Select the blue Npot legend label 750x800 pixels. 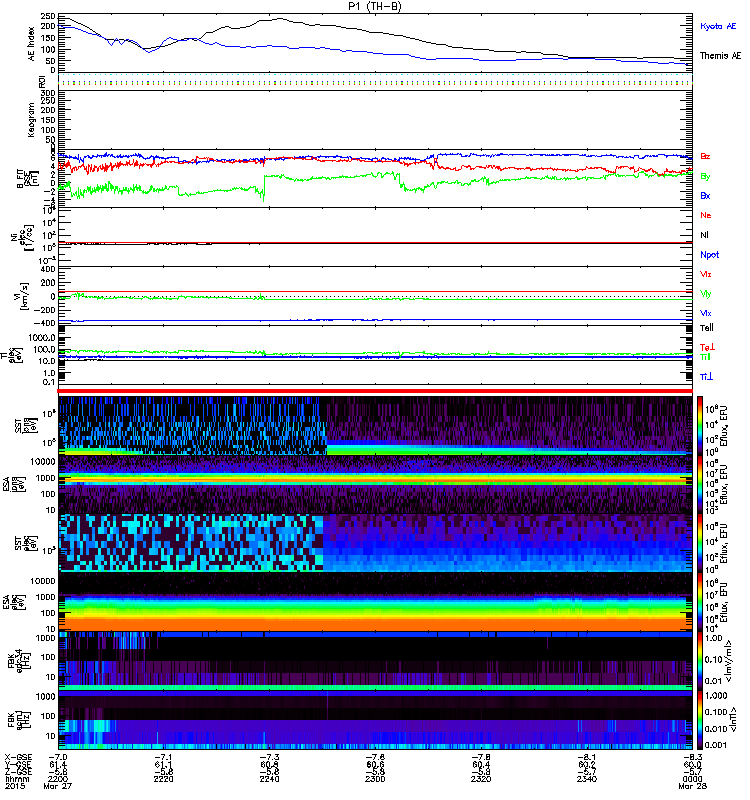(x=710, y=255)
